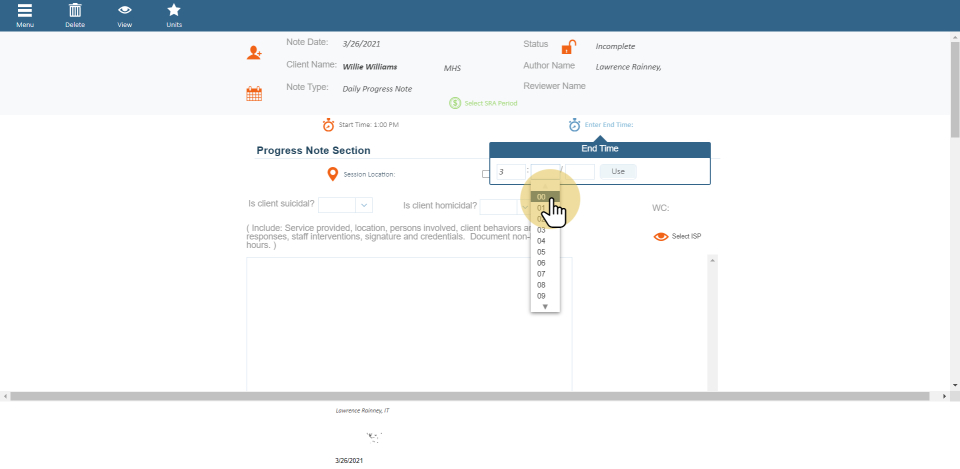
Task: Choose 09 from the minutes dropdown list
Action: tap(541, 296)
